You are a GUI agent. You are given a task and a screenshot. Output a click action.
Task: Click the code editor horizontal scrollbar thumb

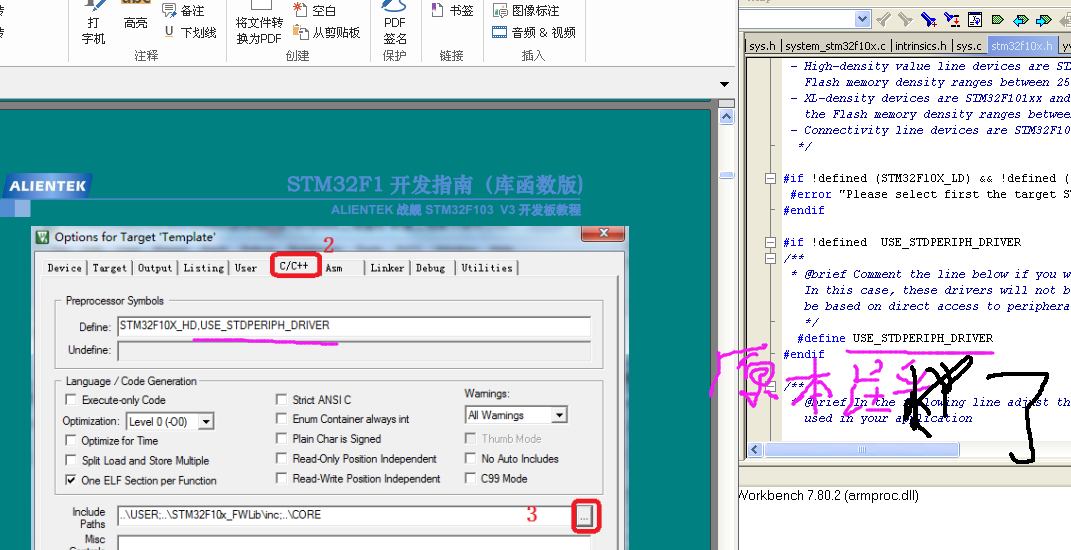pos(861,449)
